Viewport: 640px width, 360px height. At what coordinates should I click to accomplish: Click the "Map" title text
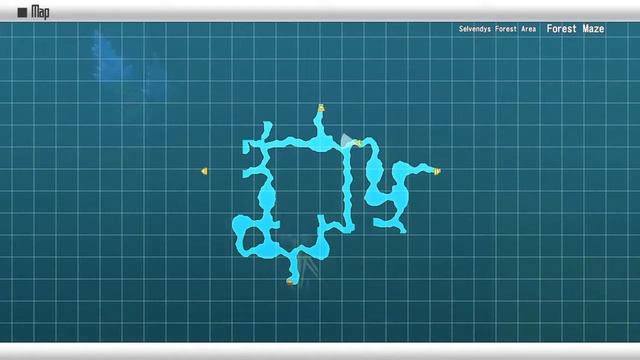pos(40,12)
